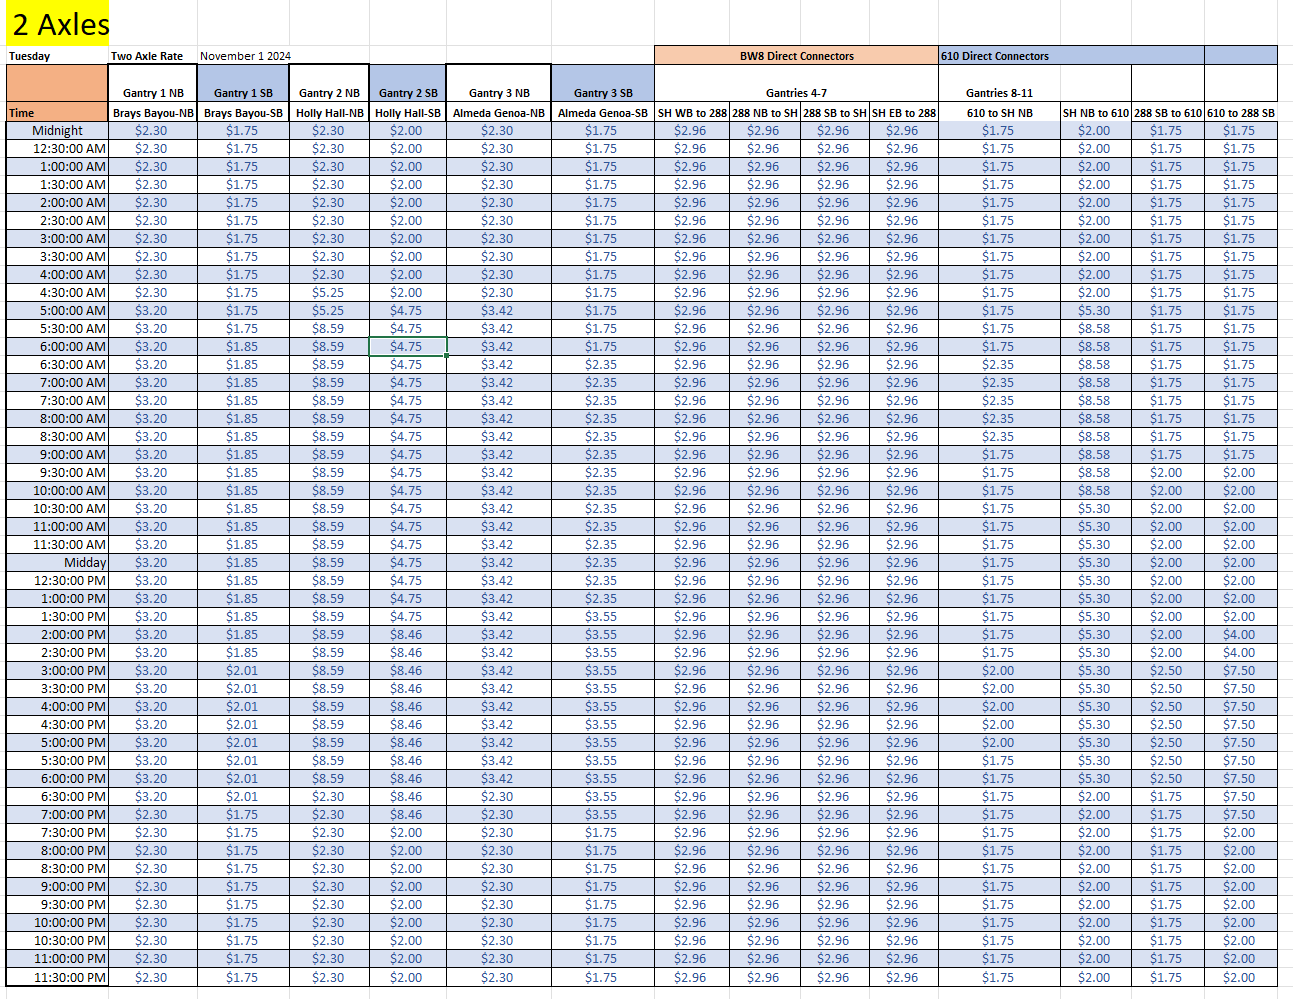The width and height of the screenshot is (1293, 999).
Task: Select the "610 to 288 SB" column header
Action: pos(1241,113)
